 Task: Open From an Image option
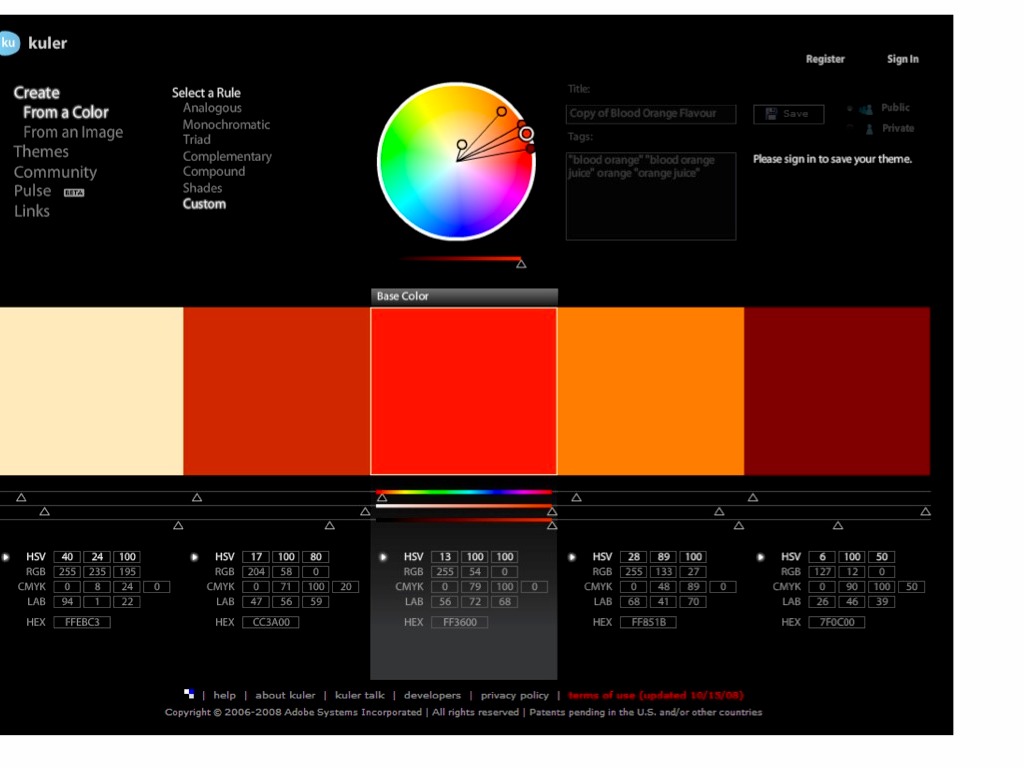[73, 132]
